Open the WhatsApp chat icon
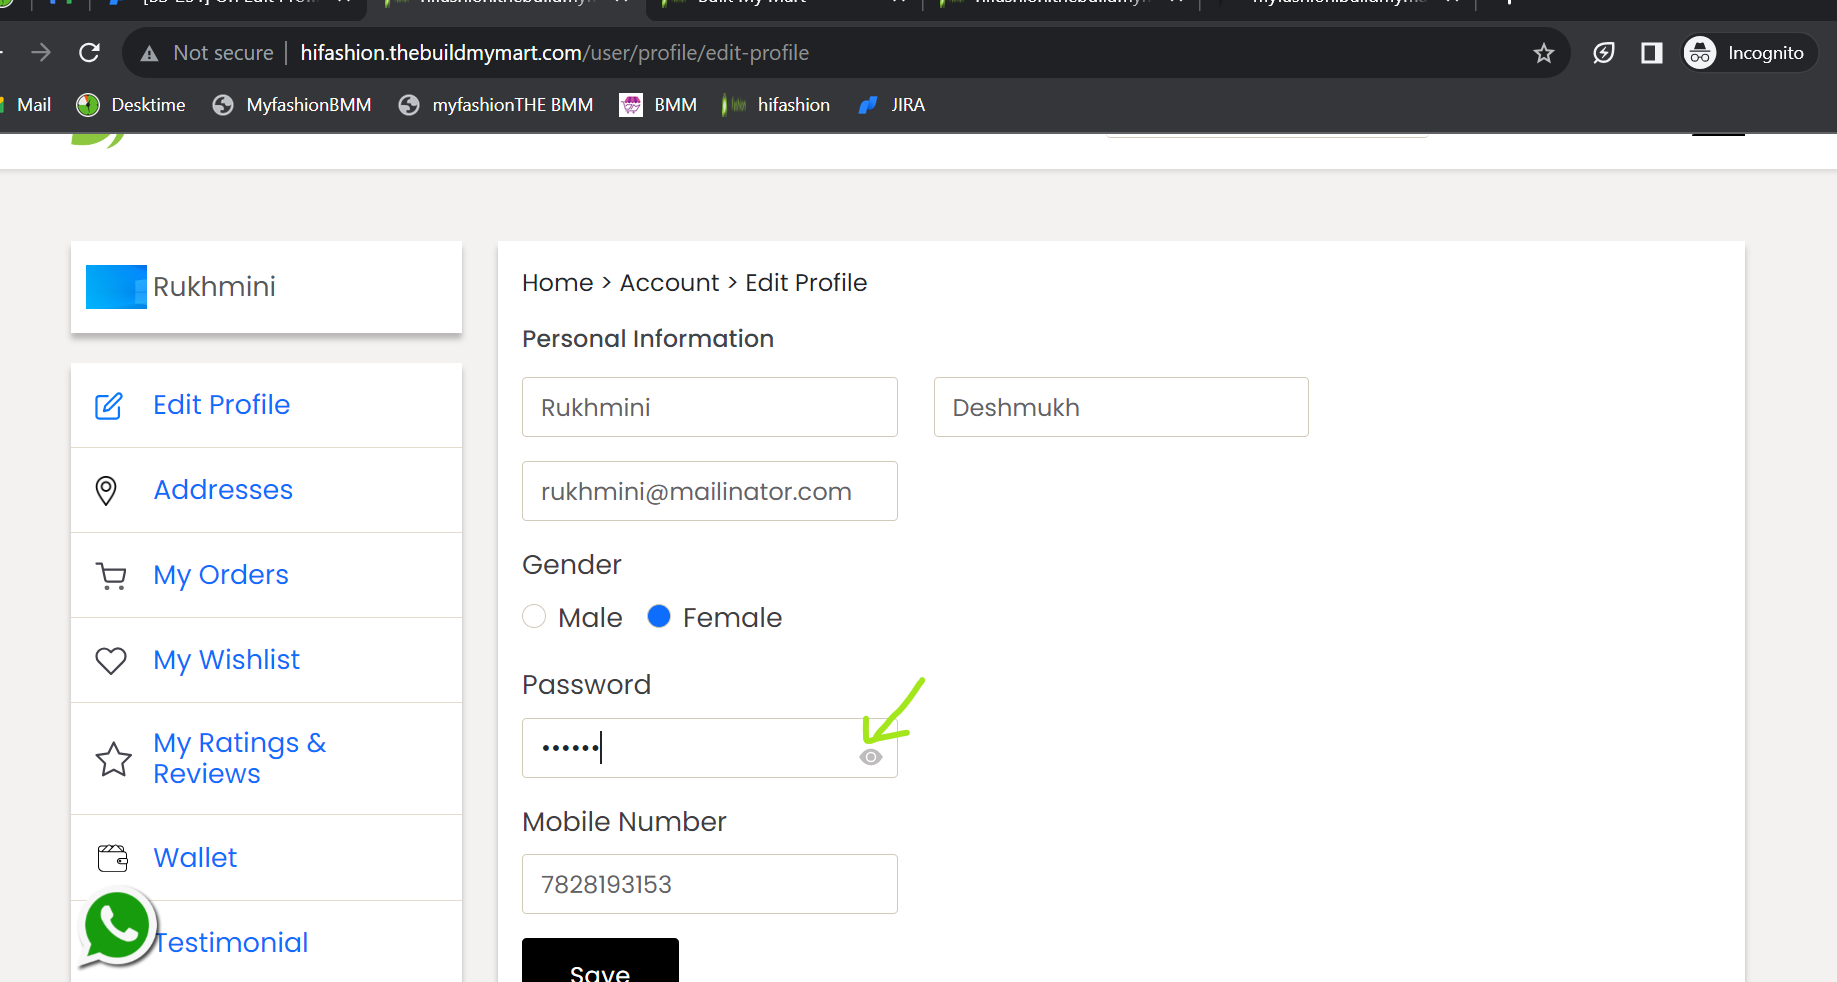The image size is (1837, 982). (117, 927)
